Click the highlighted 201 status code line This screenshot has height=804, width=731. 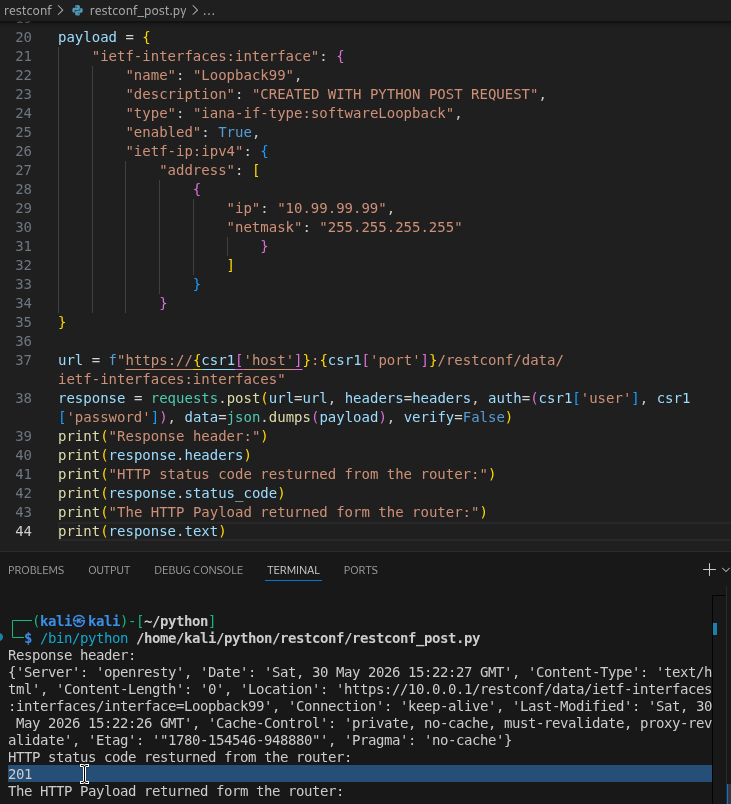tap(359, 774)
